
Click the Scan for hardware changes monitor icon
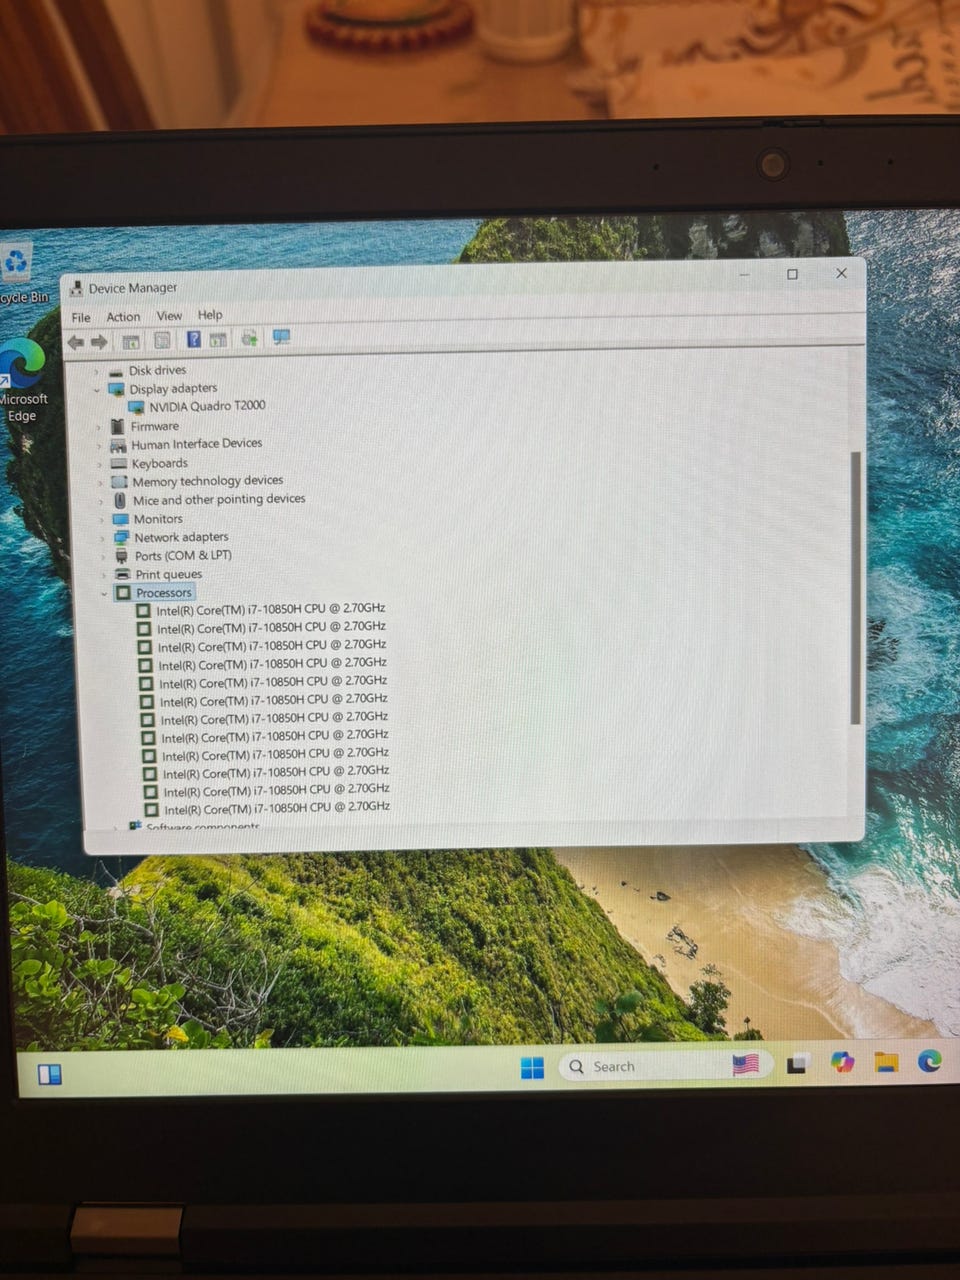click(x=281, y=338)
